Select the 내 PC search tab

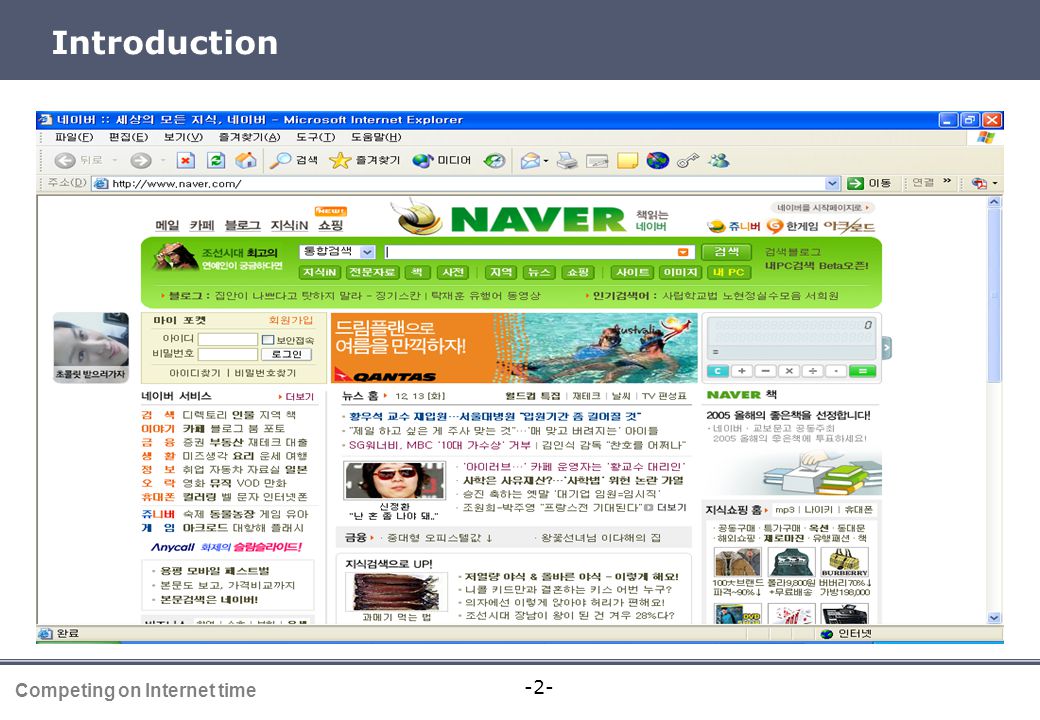tap(728, 272)
